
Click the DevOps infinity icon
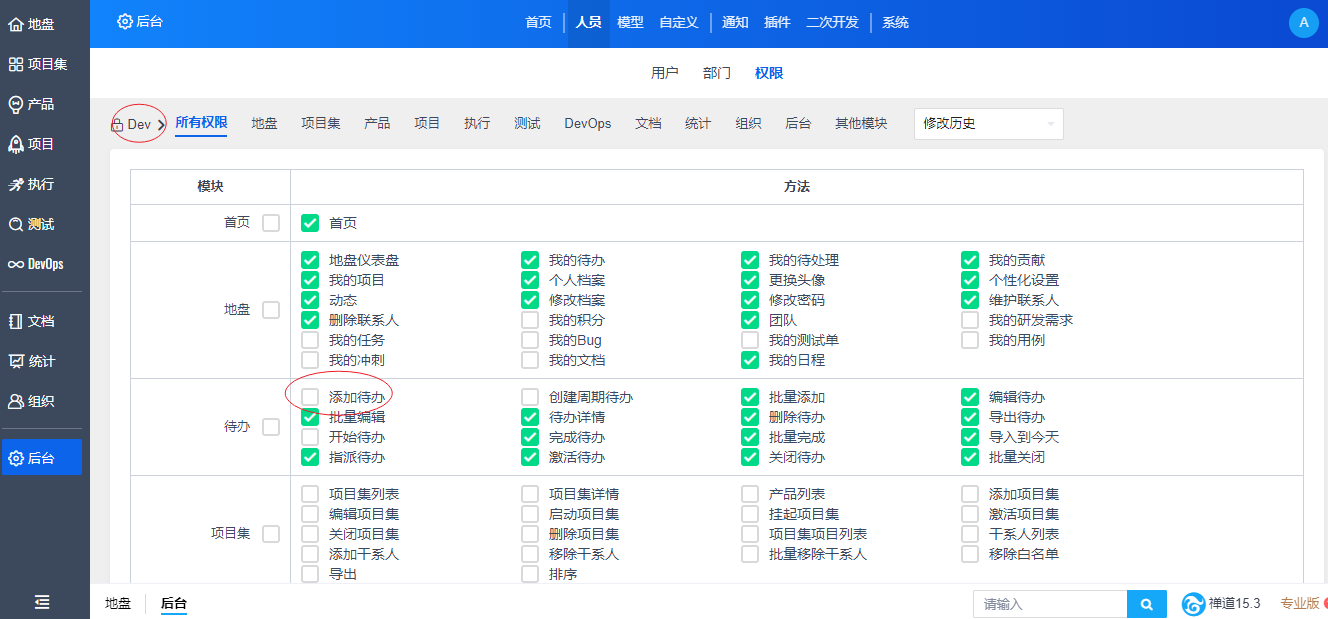[16, 264]
